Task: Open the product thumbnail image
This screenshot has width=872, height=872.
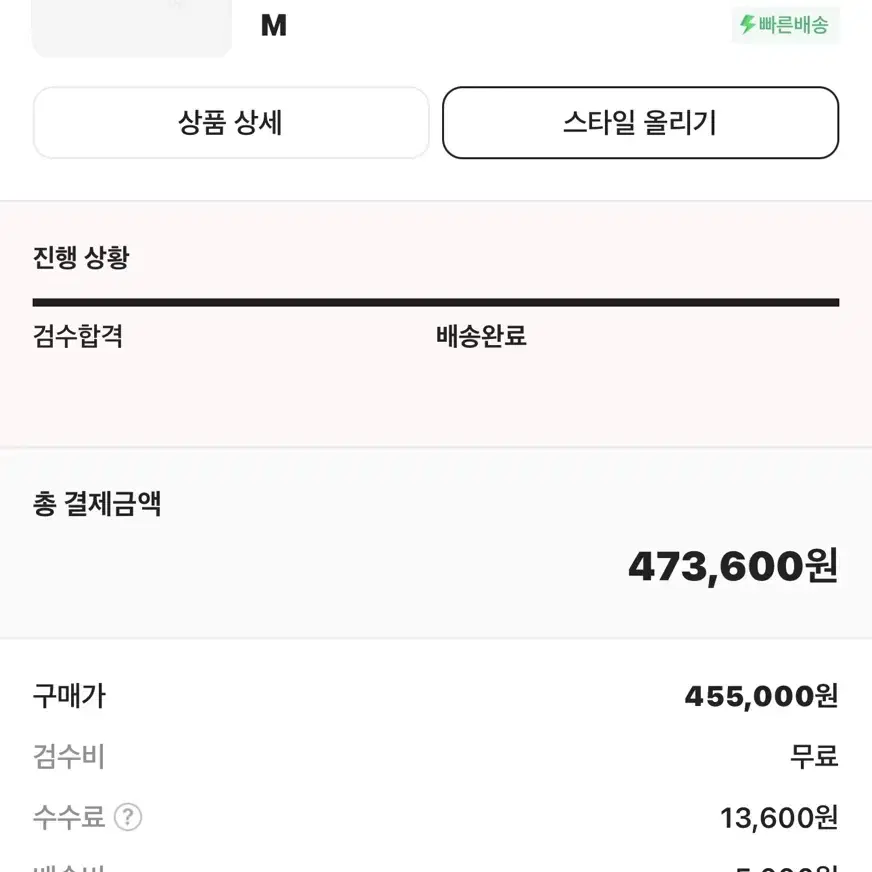Action: [132, 28]
